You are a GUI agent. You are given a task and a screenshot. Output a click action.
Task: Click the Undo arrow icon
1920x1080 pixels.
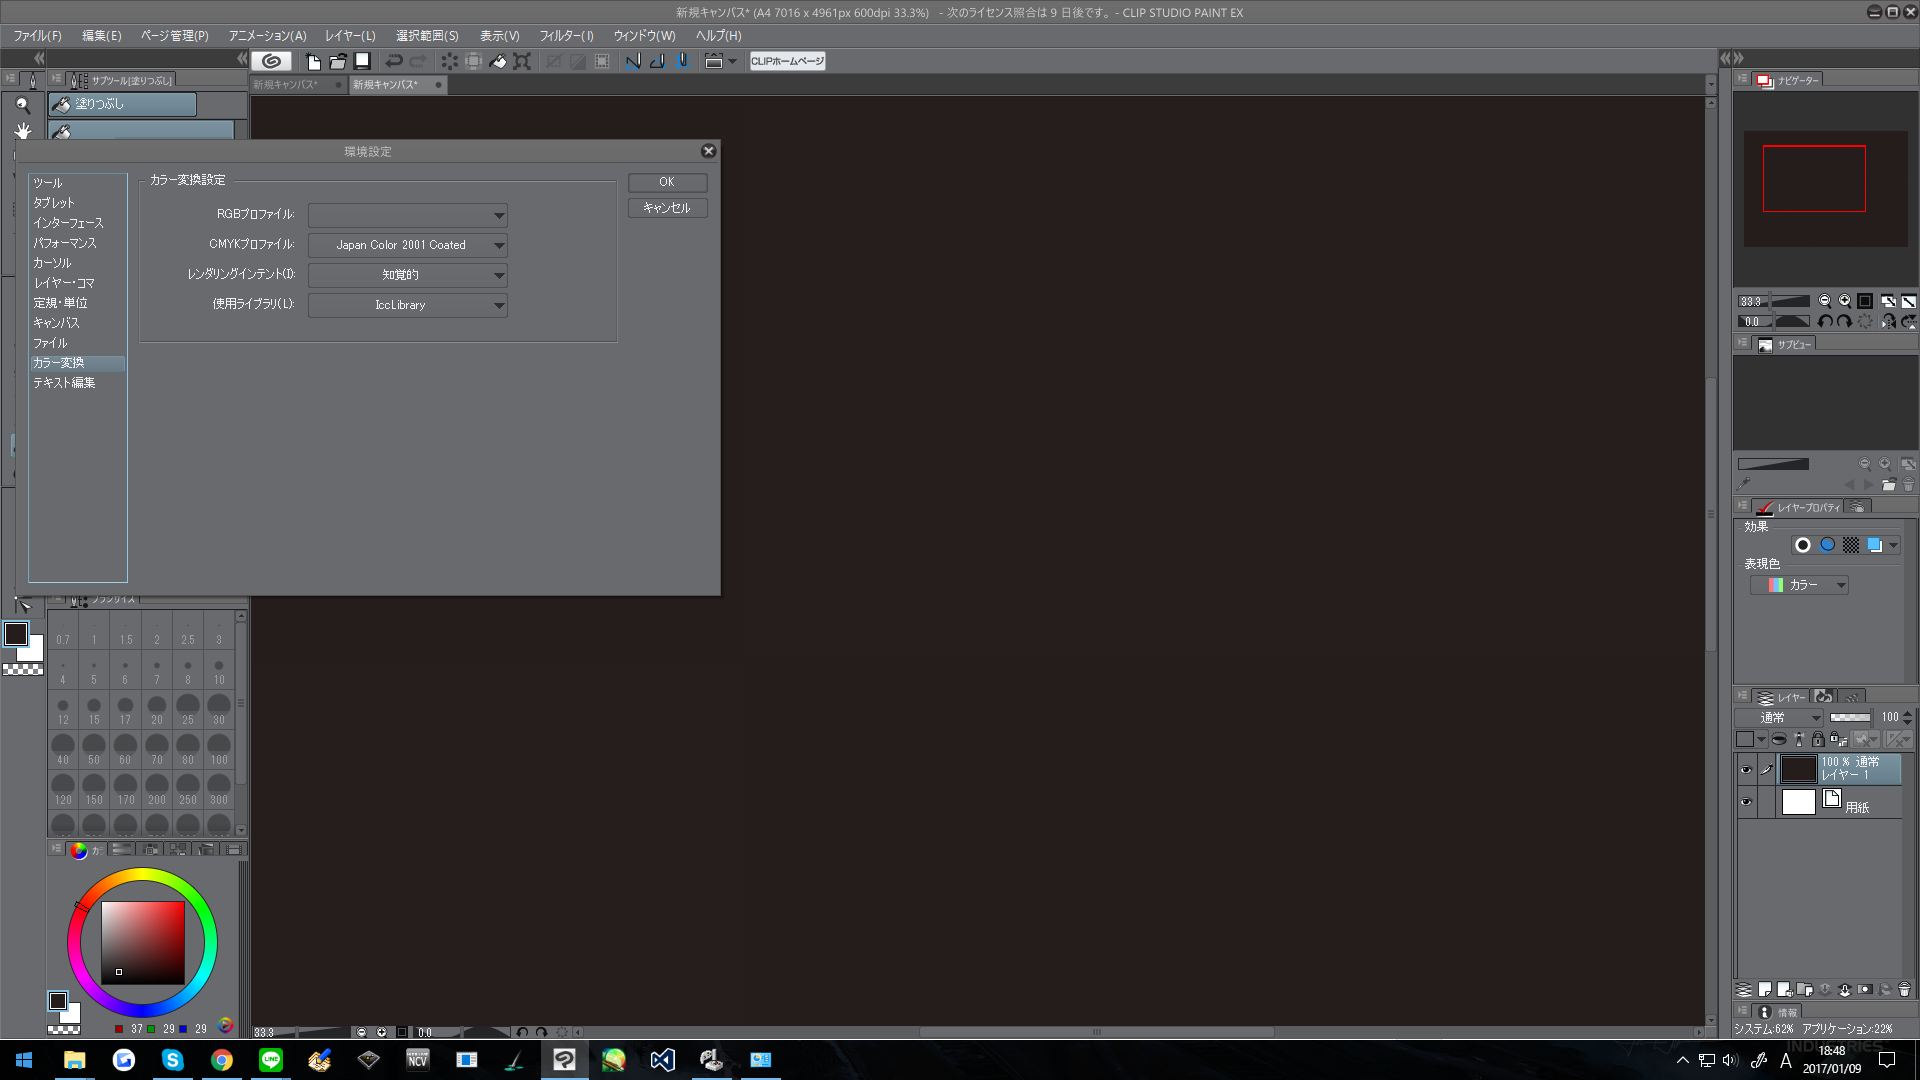pos(394,61)
